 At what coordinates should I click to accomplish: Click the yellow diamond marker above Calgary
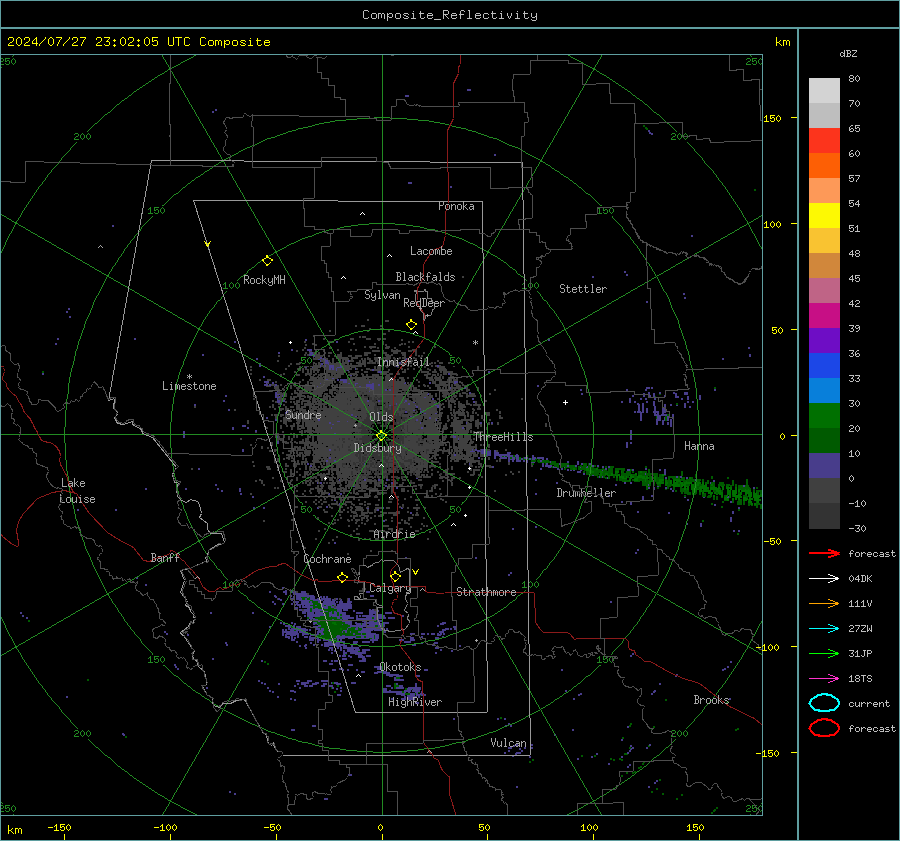[x=395, y=576]
